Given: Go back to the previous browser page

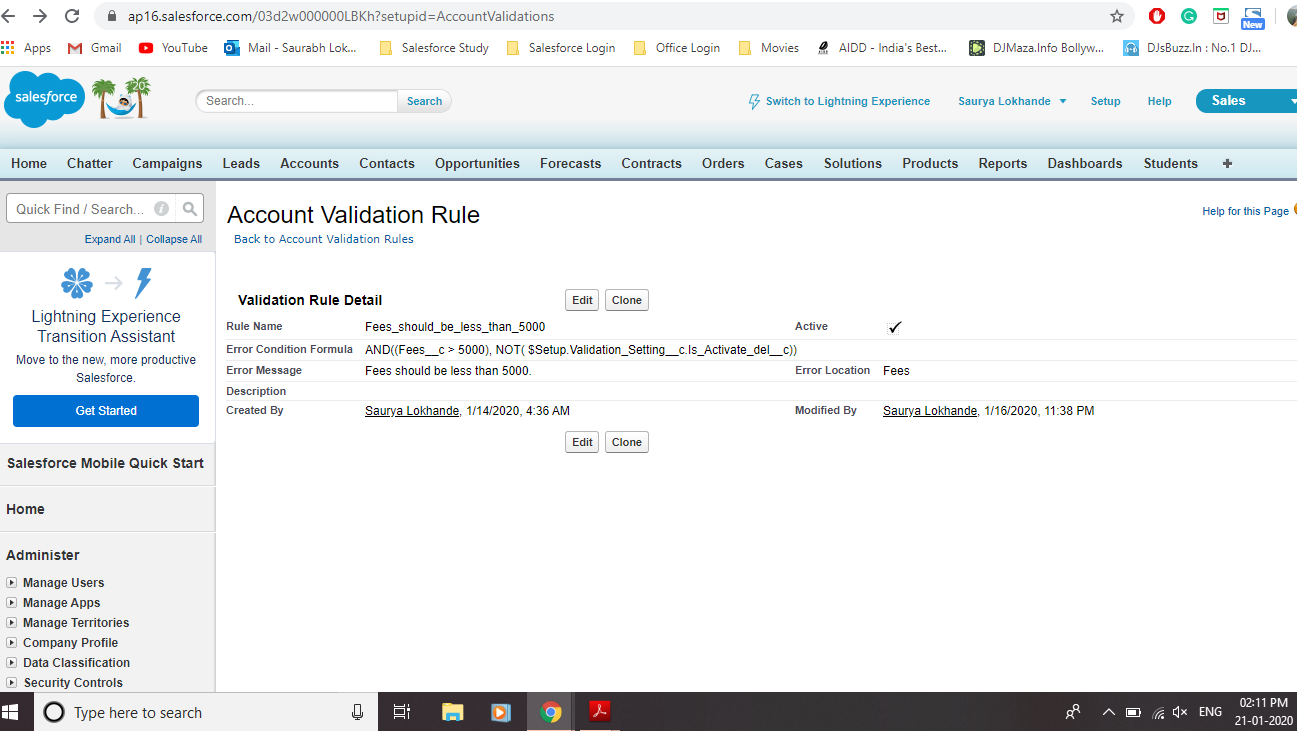Looking at the screenshot, I should click(11, 16).
